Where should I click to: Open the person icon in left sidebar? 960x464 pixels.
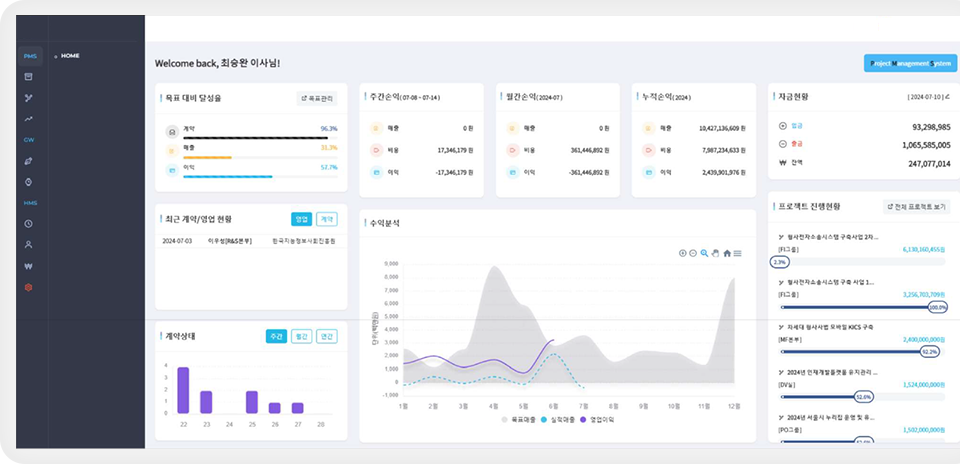click(x=29, y=244)
